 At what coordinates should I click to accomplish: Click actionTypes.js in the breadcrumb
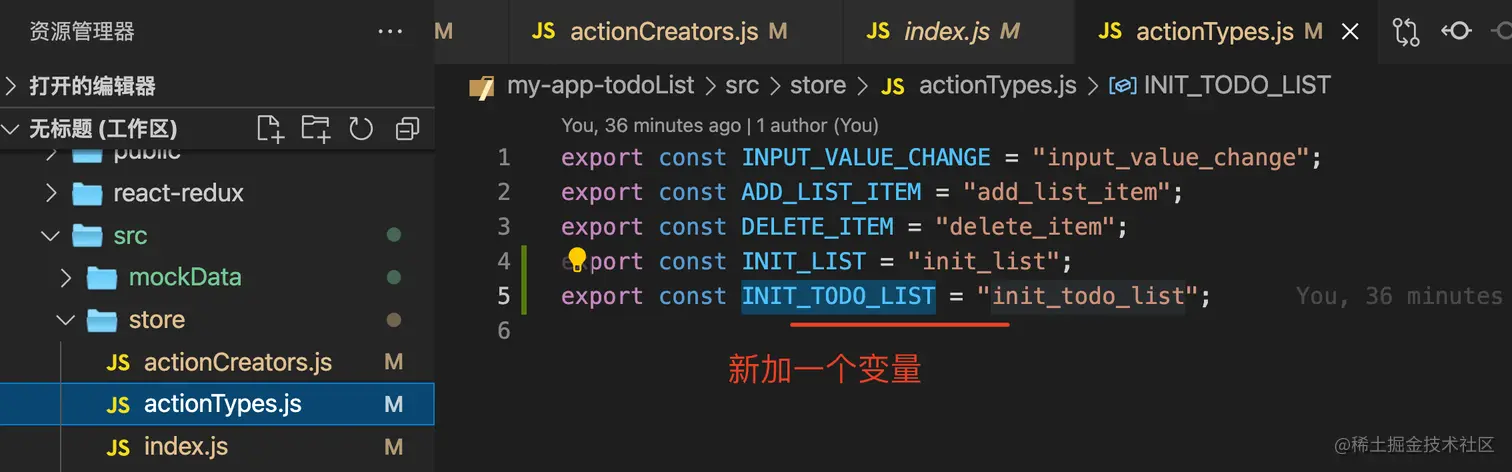point(997,86)
